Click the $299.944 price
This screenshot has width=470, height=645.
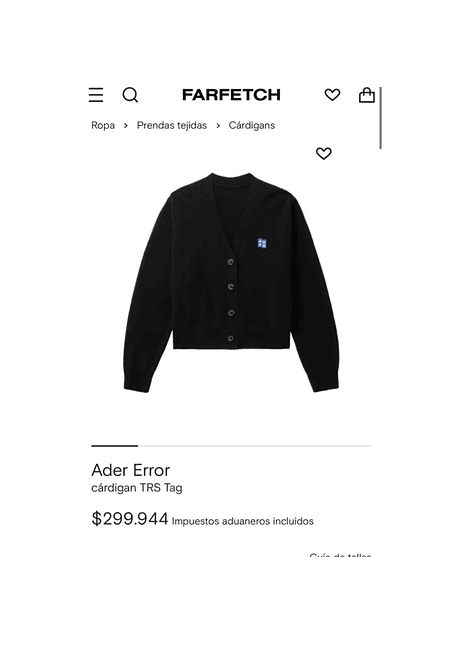(x=130, y=519)
